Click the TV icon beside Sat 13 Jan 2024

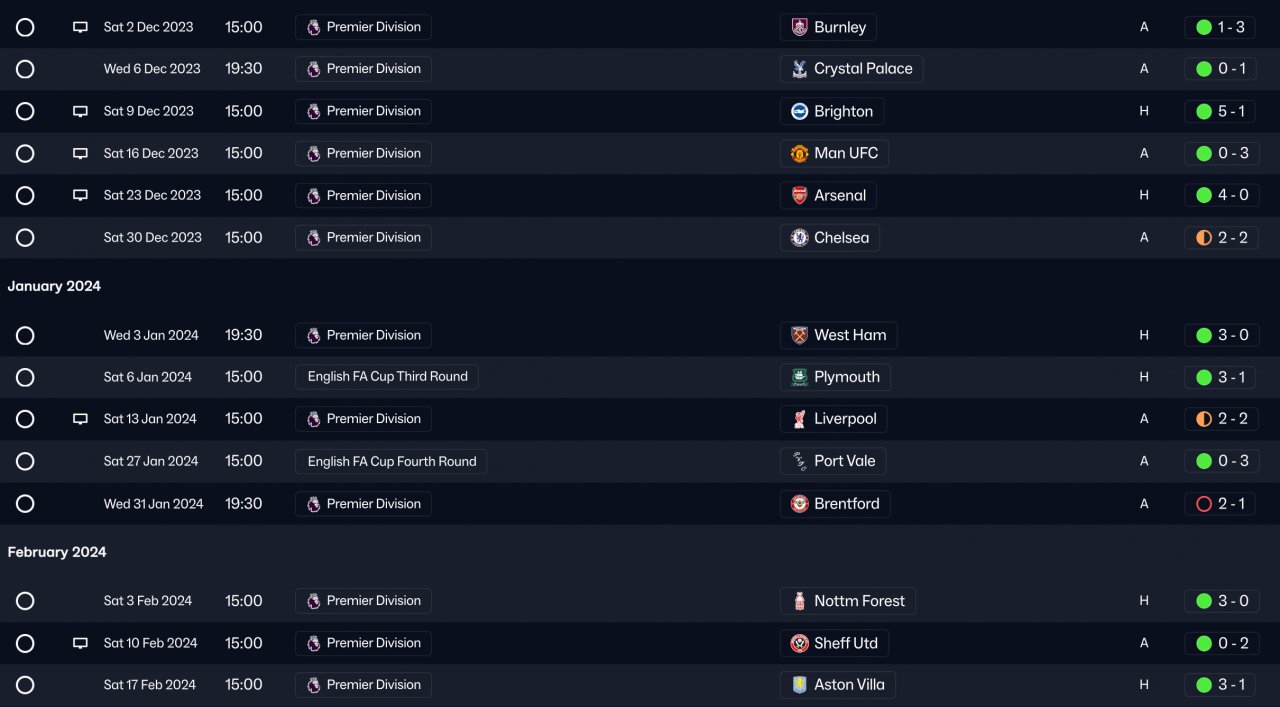point(80,419)
